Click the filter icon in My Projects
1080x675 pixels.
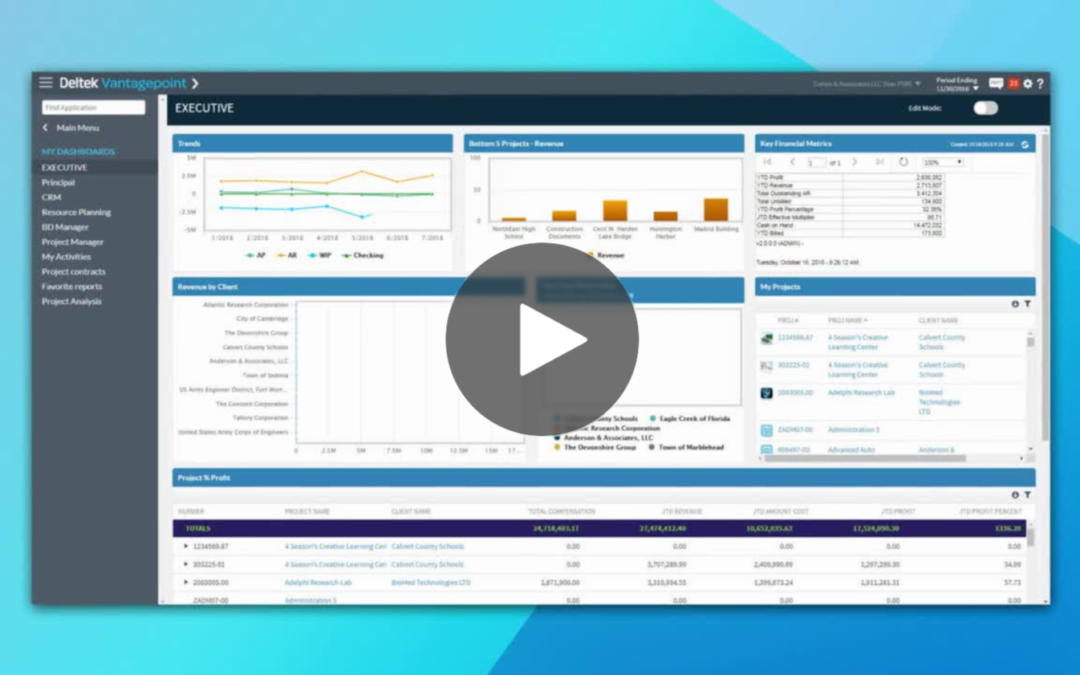click(x=1027, y=304)
